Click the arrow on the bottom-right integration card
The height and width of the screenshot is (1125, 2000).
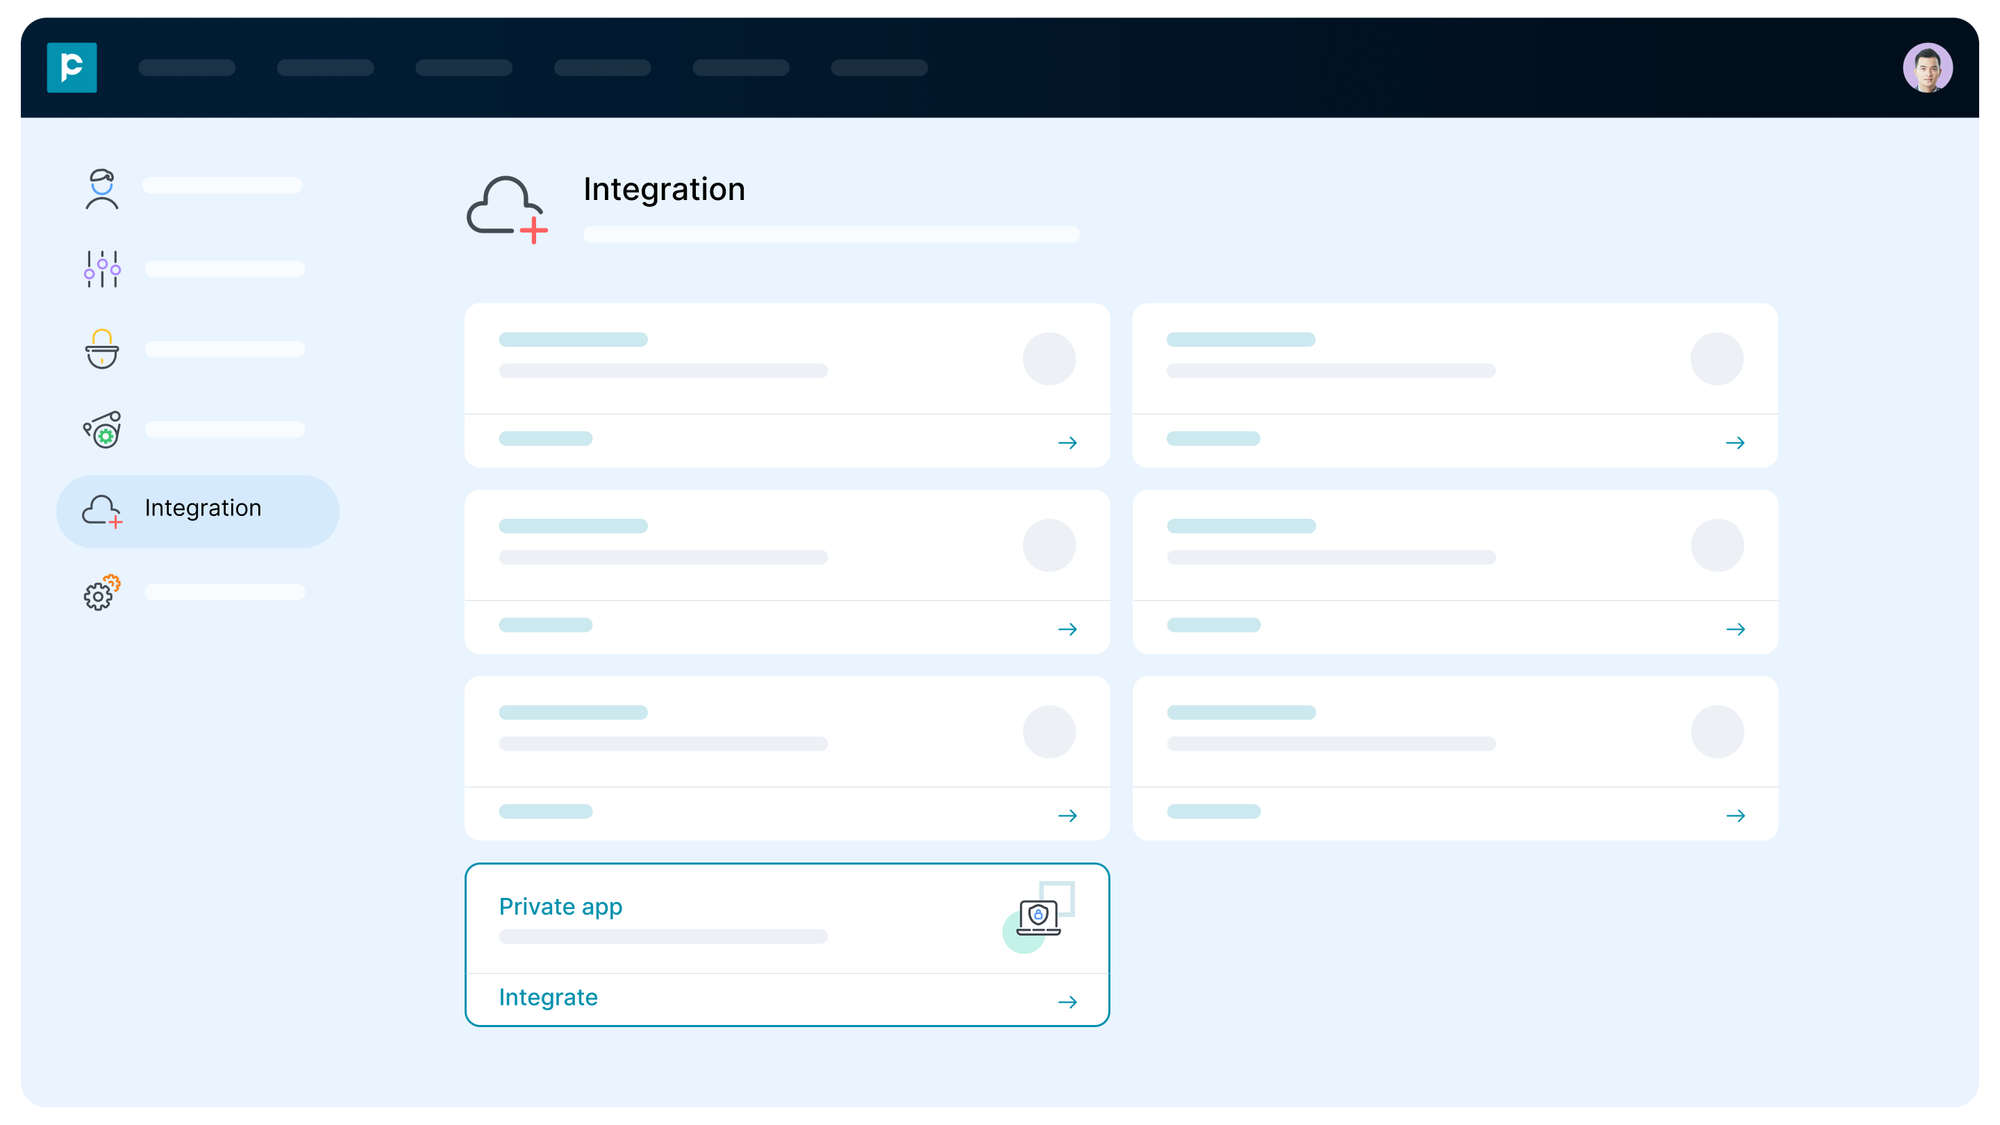(x=1736, y=814)
